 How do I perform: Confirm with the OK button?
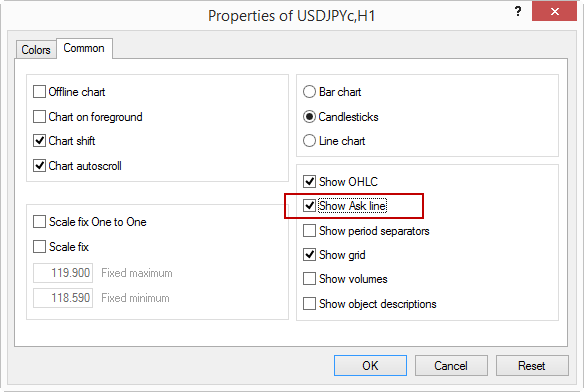(x=370, y=366)
